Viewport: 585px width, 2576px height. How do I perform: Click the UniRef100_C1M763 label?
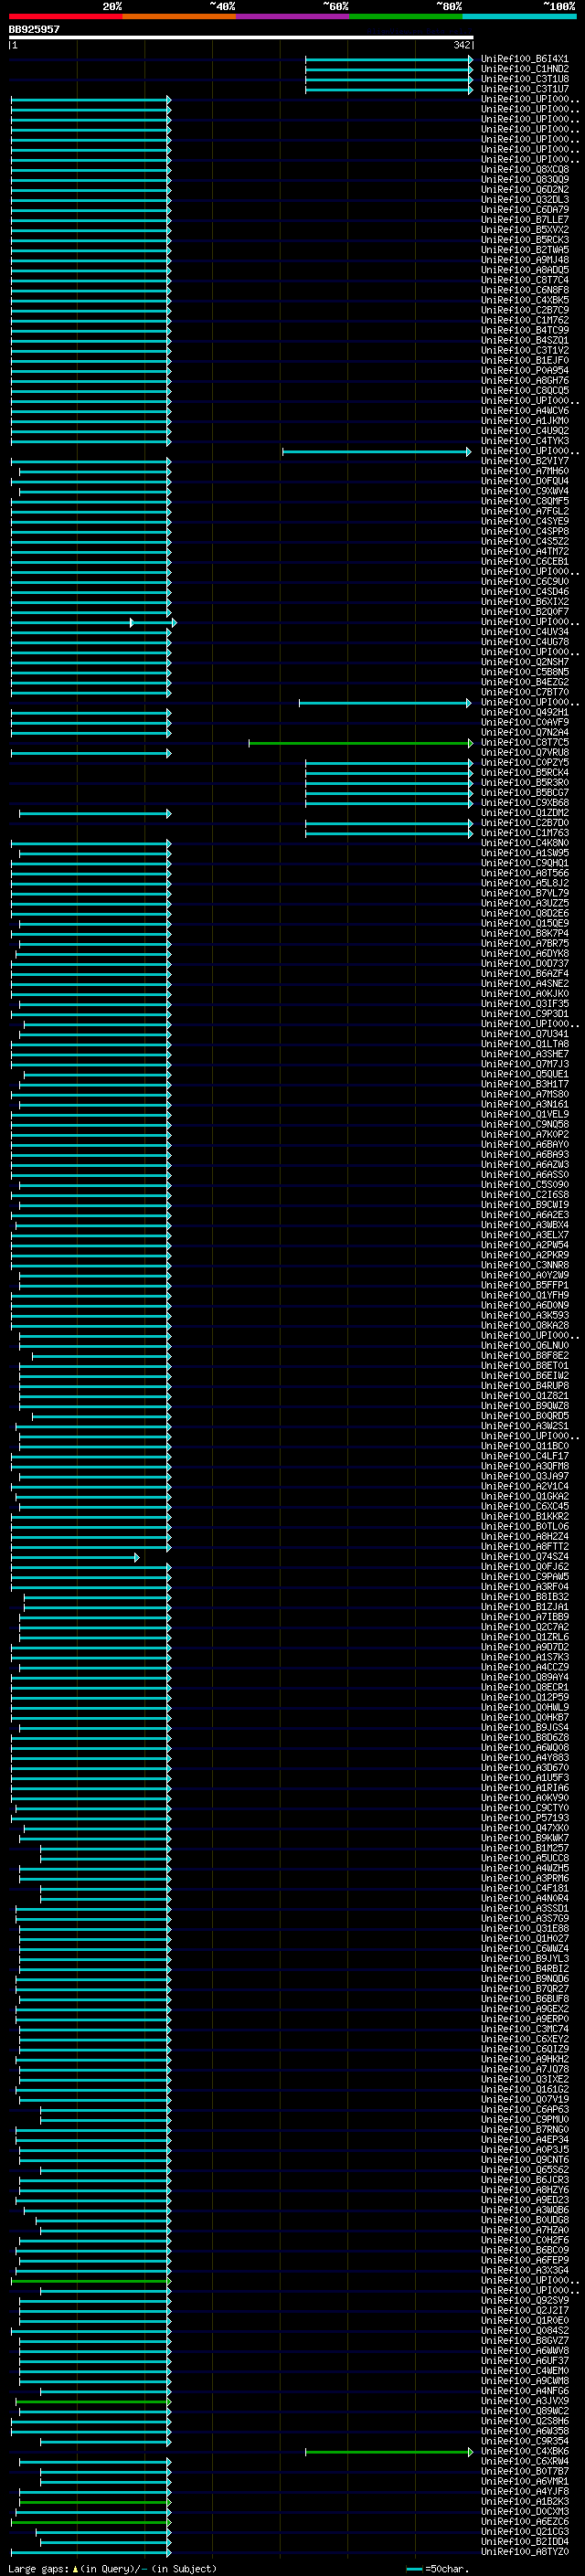(525, 833)
